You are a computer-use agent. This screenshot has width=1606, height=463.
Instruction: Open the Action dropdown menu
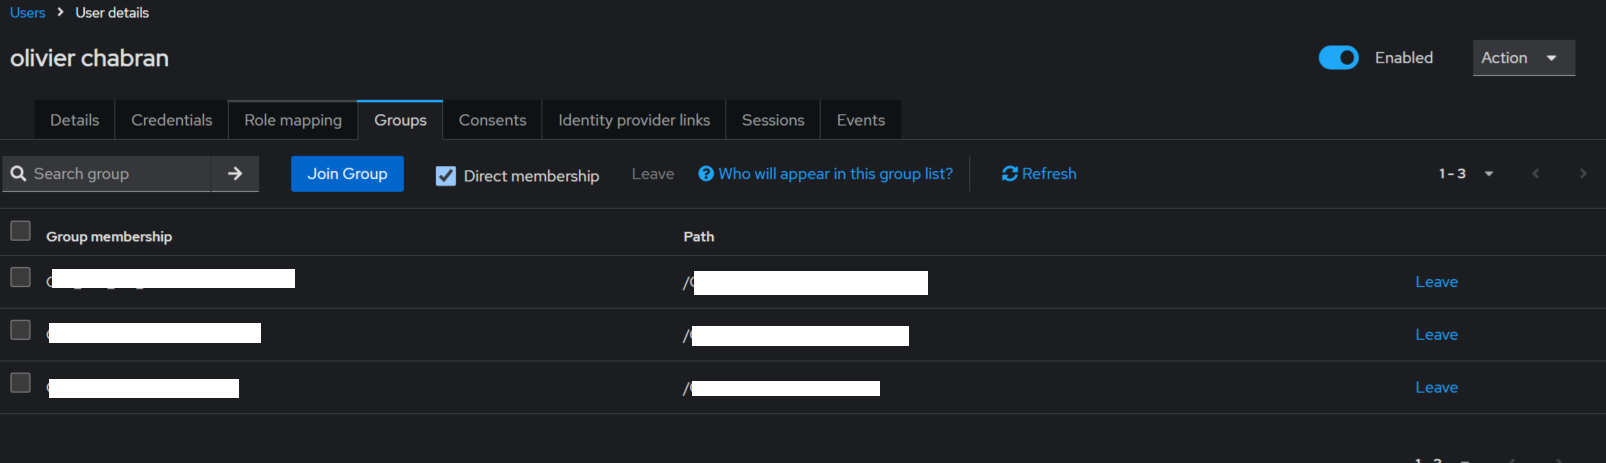pyautogui.click(x=1524, y=58)
